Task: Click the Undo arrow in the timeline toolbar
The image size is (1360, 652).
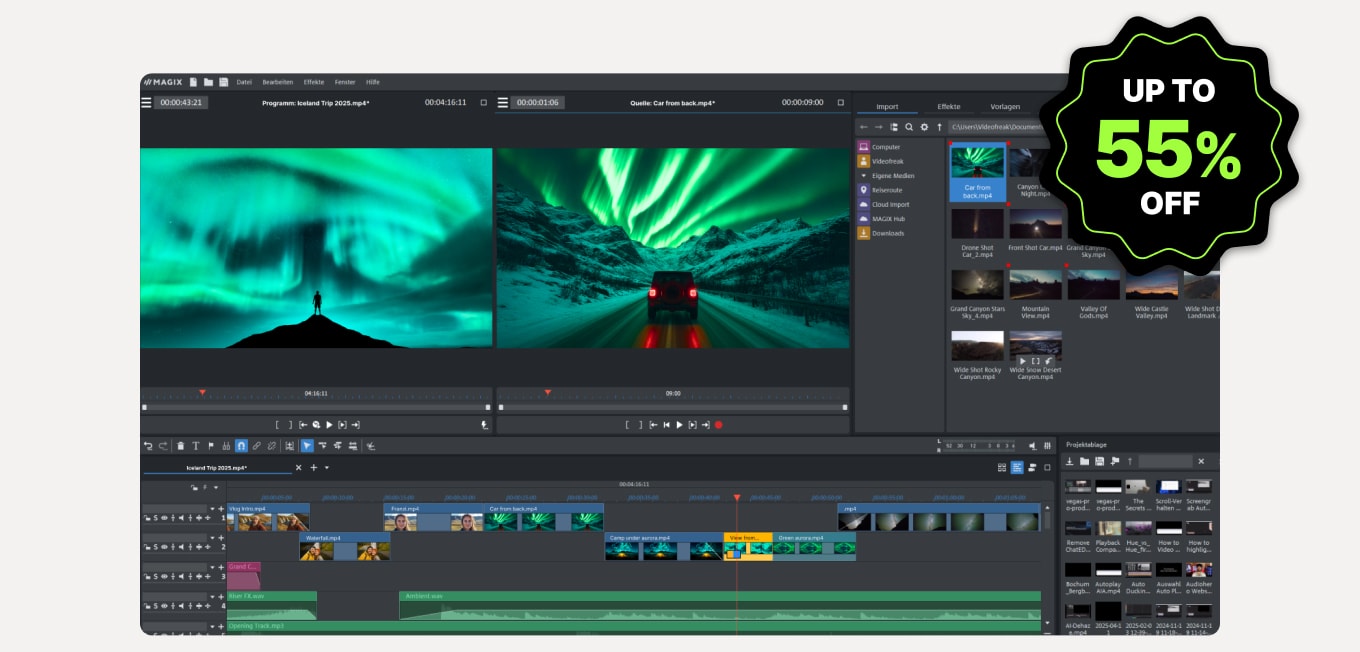Action: point(148,446)
